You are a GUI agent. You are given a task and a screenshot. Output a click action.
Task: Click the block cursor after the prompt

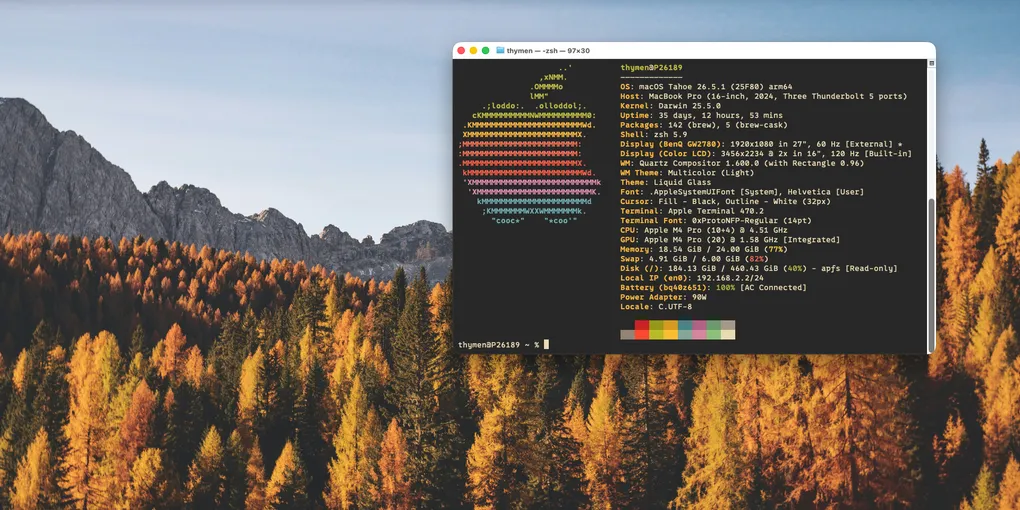[546, 344]
